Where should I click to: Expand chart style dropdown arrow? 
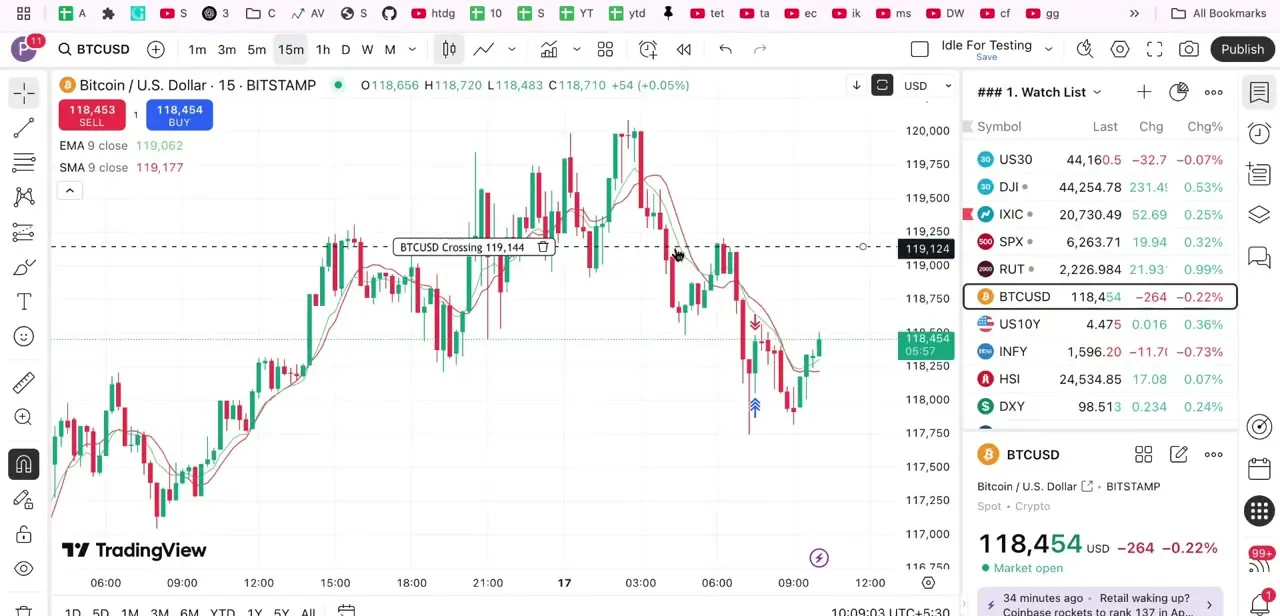(x=512, y=49)
